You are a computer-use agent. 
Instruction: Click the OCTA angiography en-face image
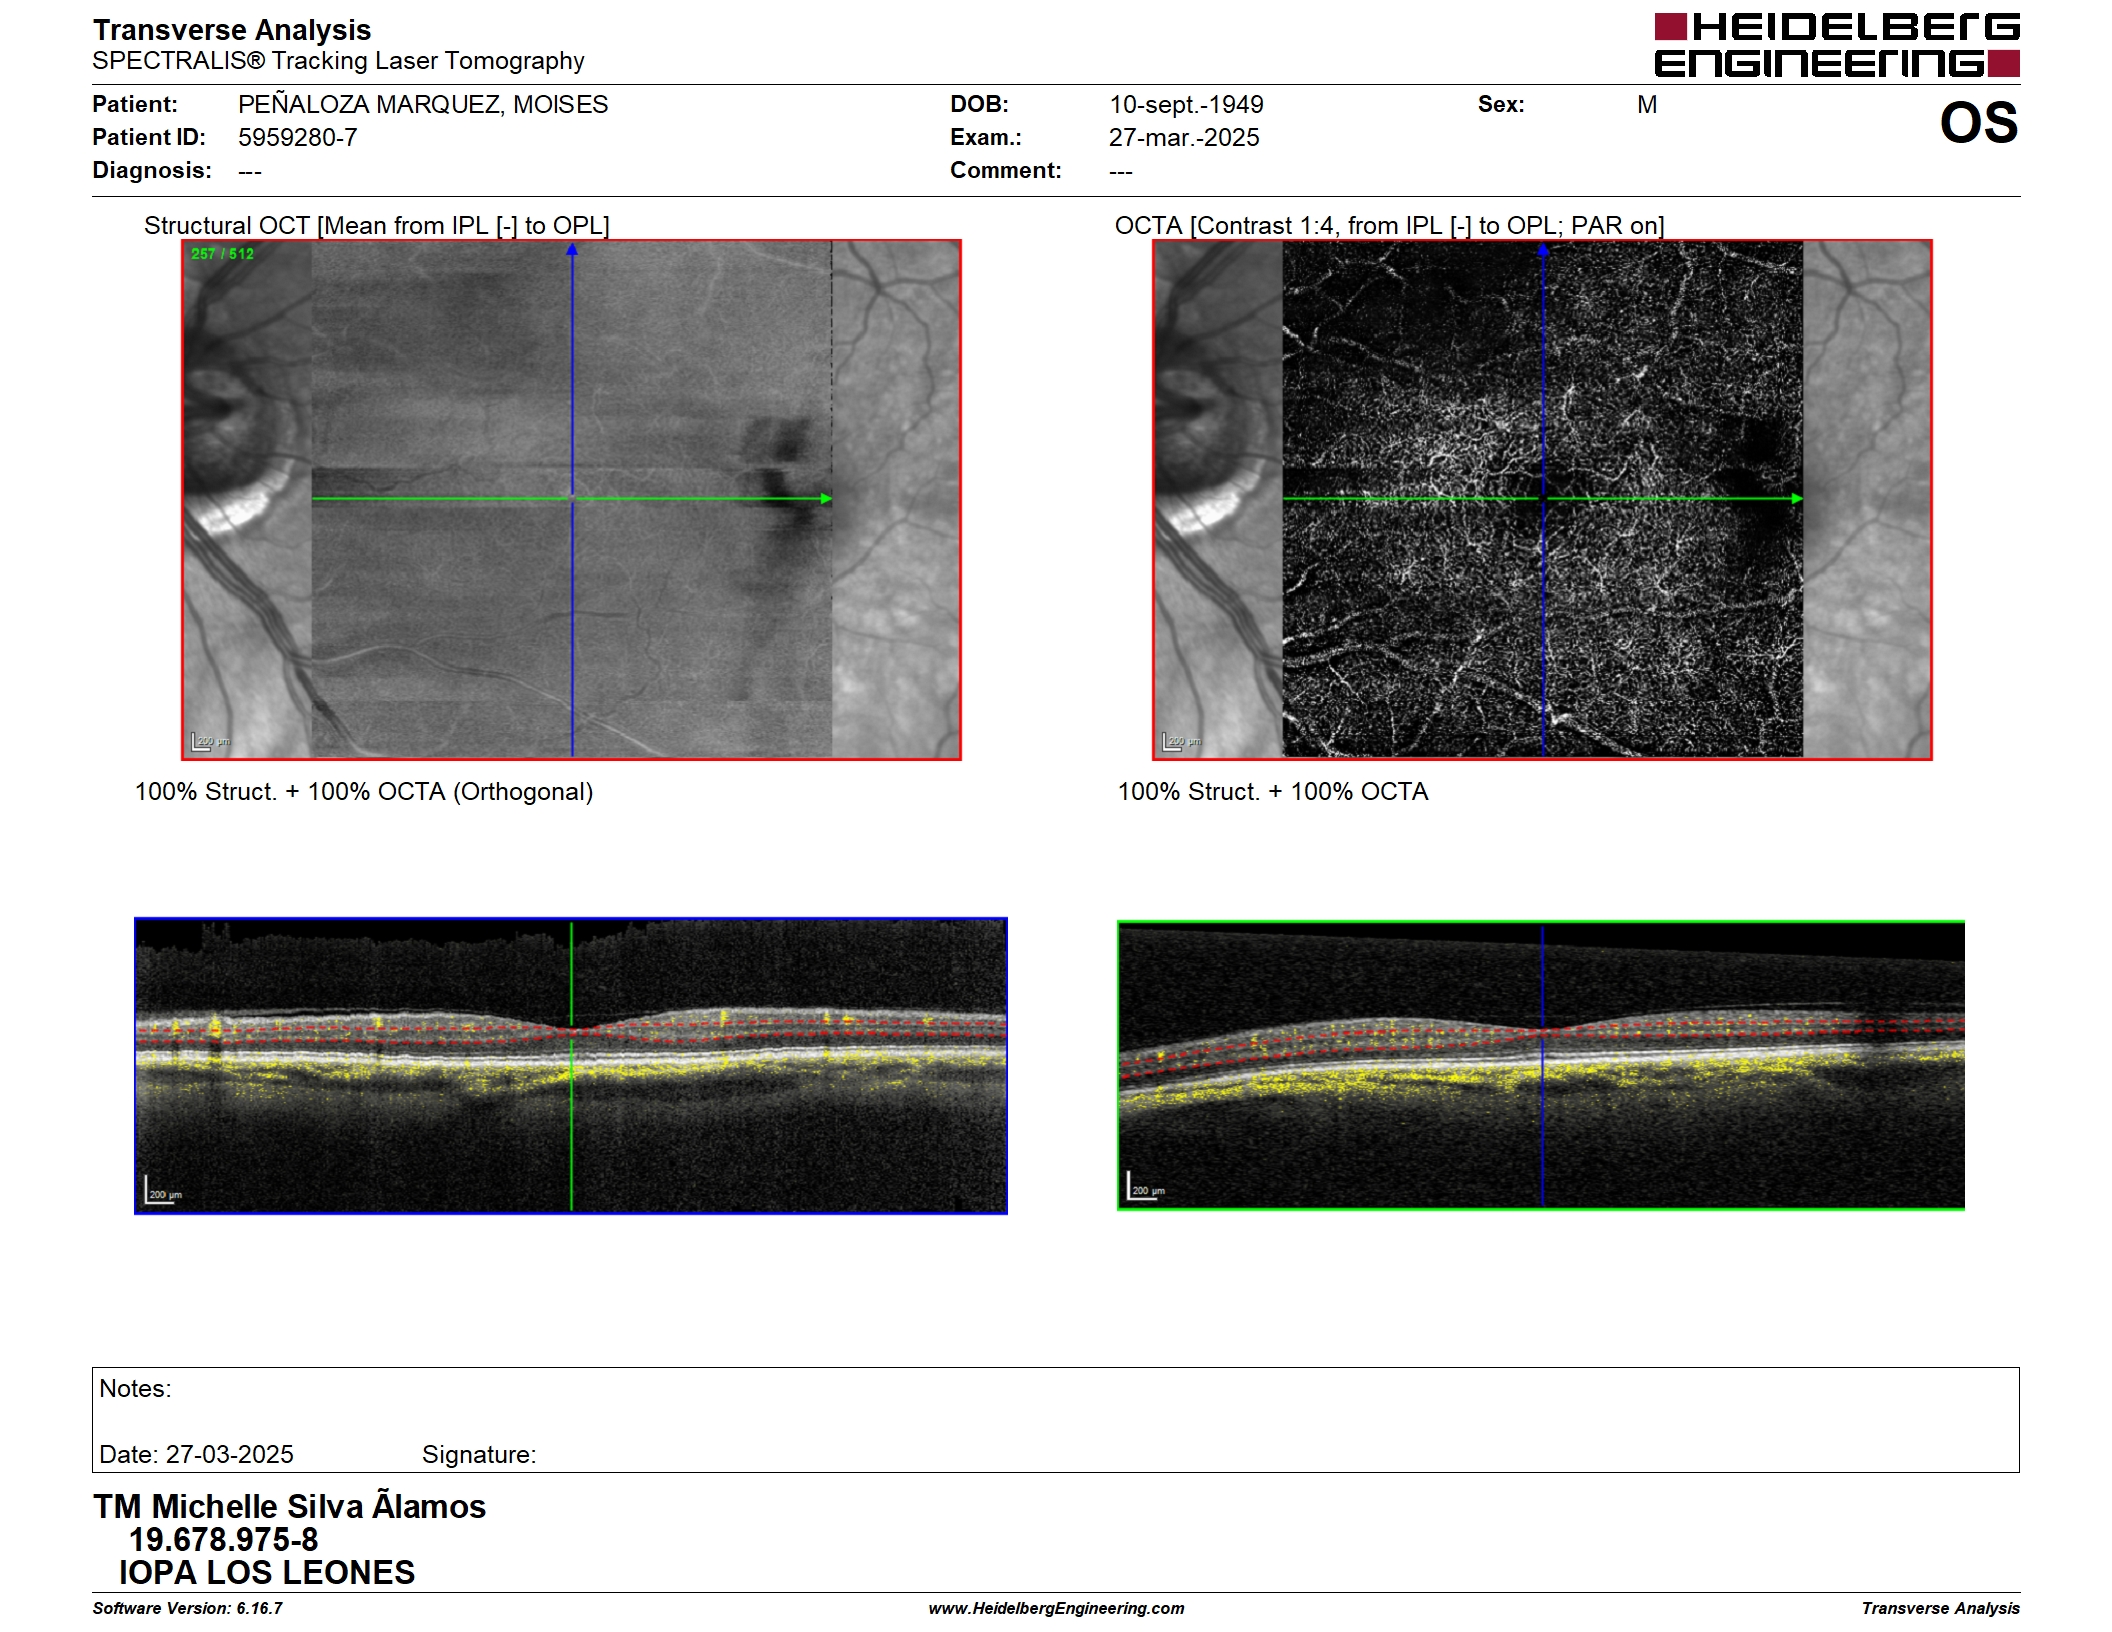point(1542,499)
